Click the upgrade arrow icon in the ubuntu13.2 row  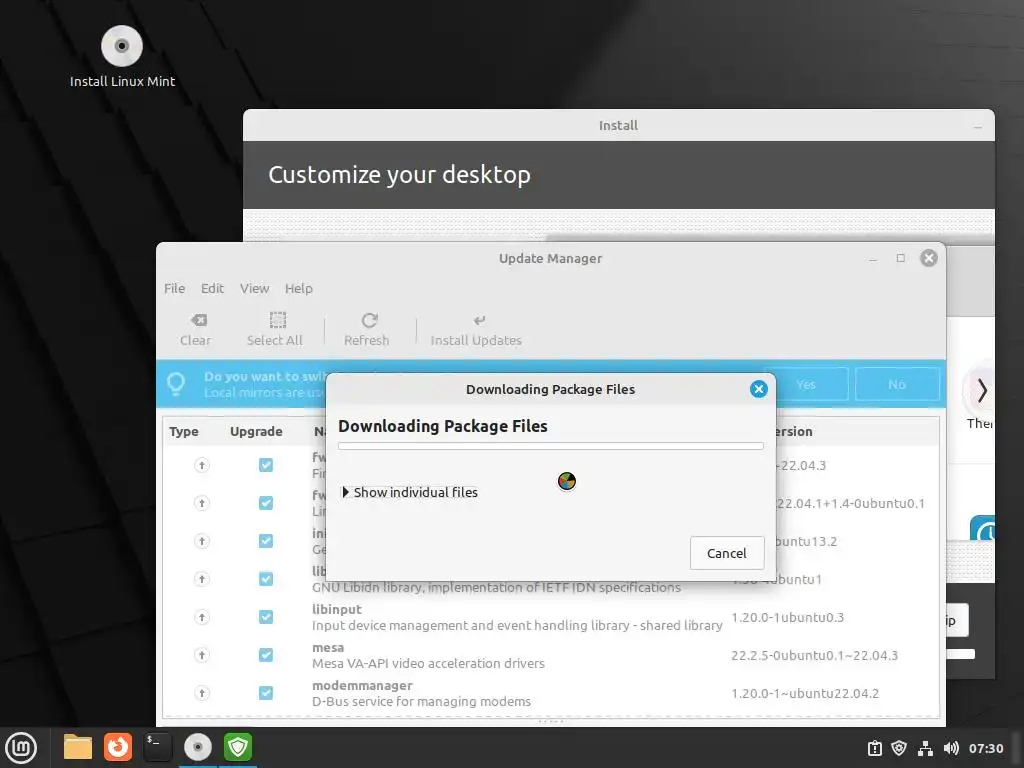click(x=202, y=541)
